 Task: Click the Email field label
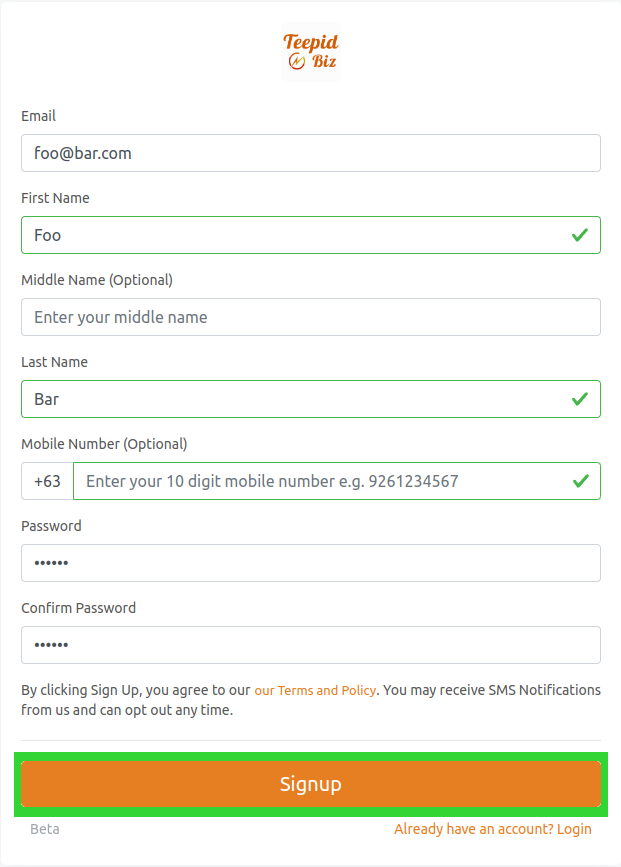click(39, 116)
